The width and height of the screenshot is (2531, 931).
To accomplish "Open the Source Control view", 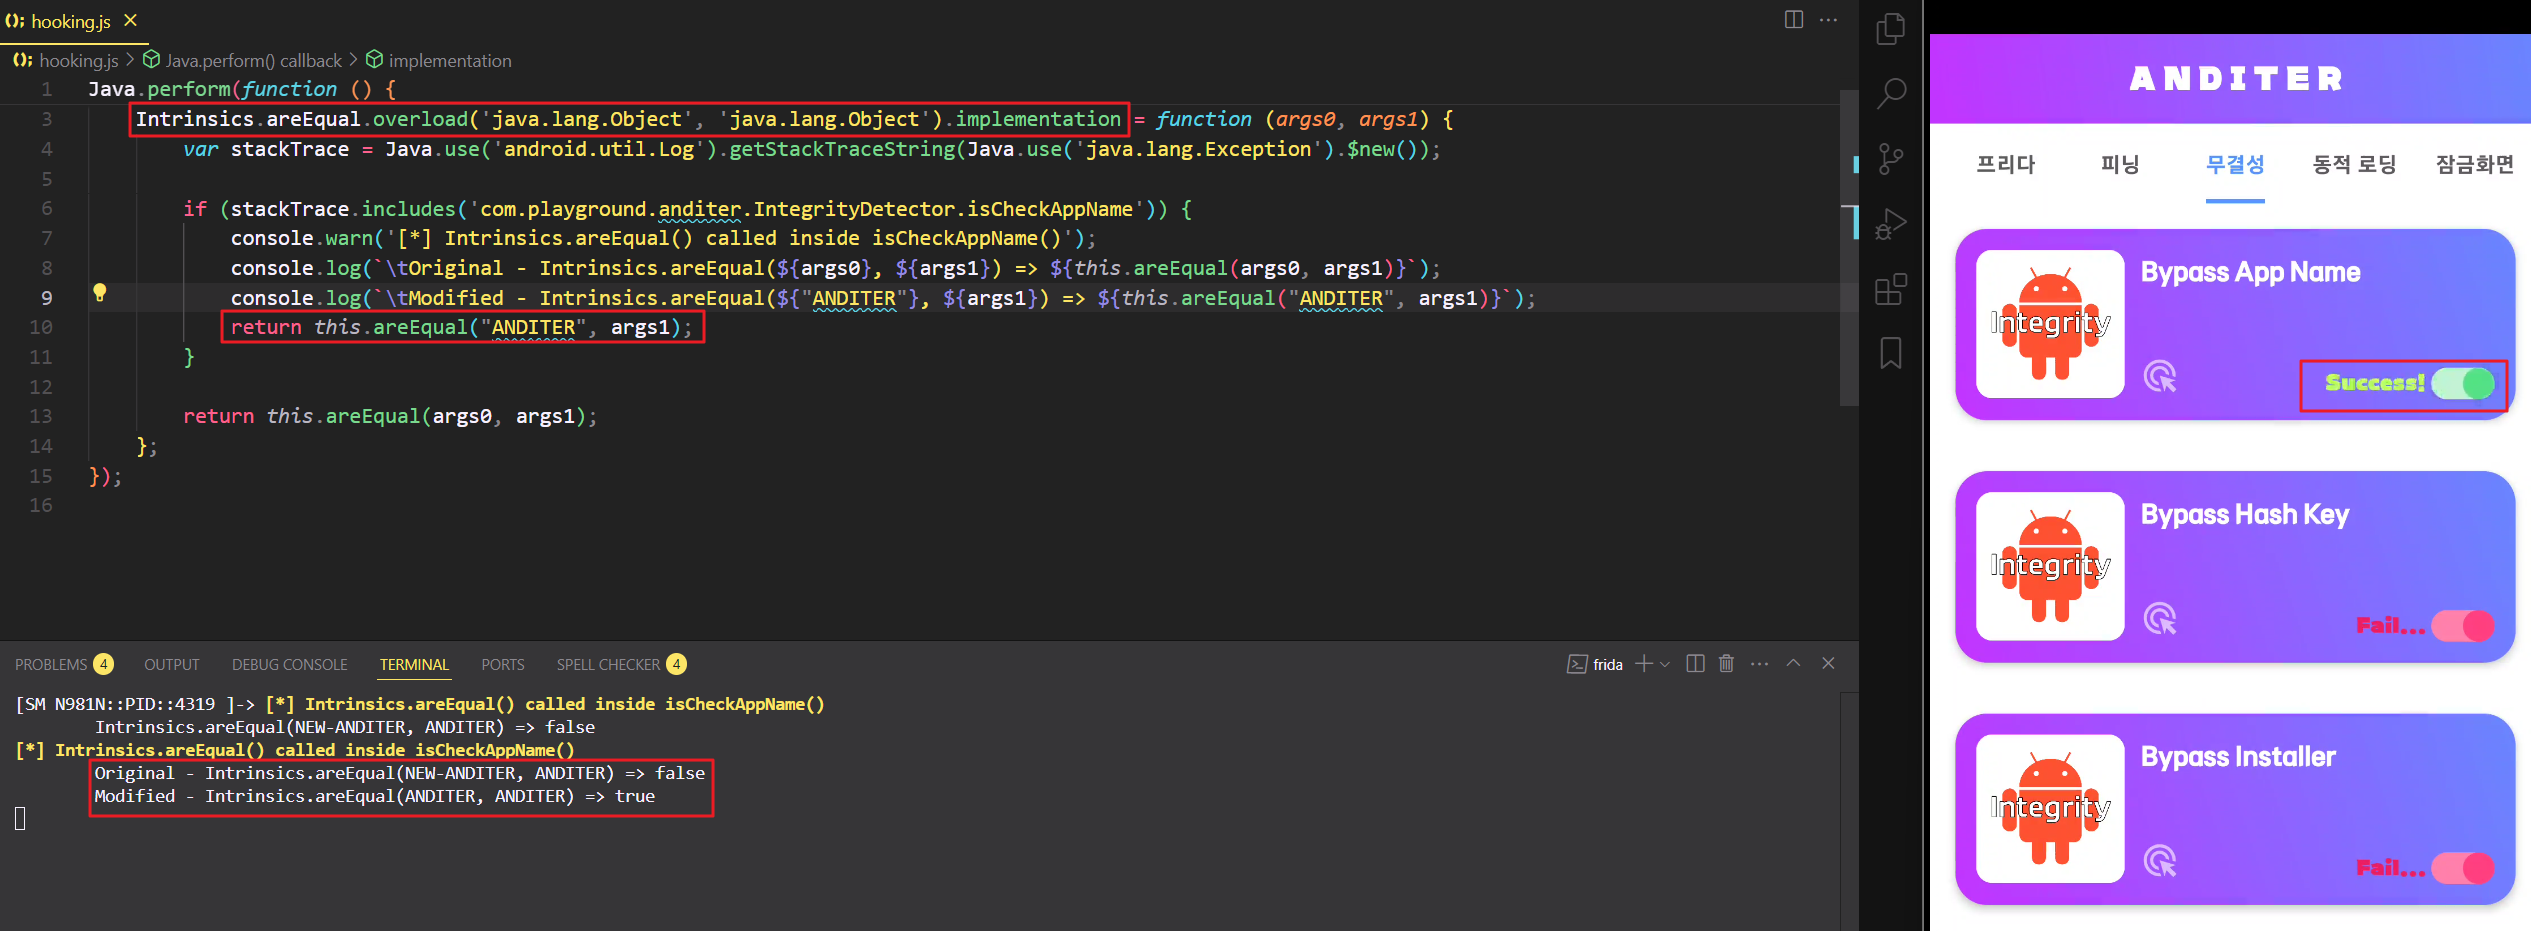I will [1891, 159].
